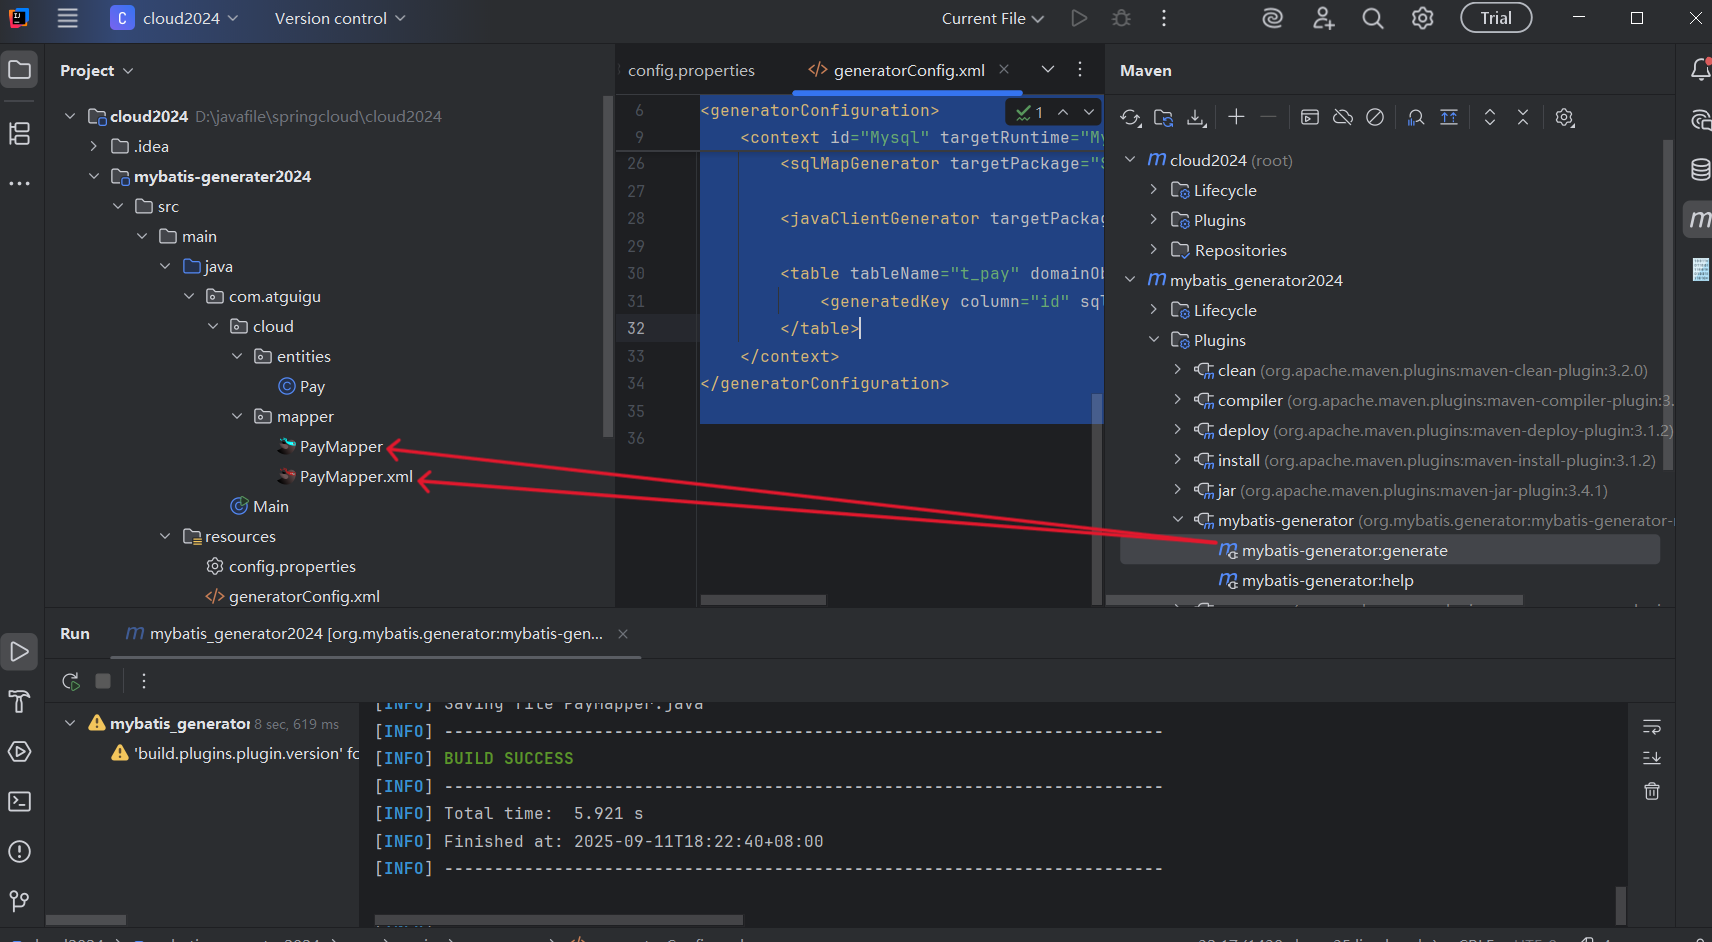Collapse the mybatis-generater2024 module node
Viewport: 1712px width, 942px height.
[x=94, y=176]
